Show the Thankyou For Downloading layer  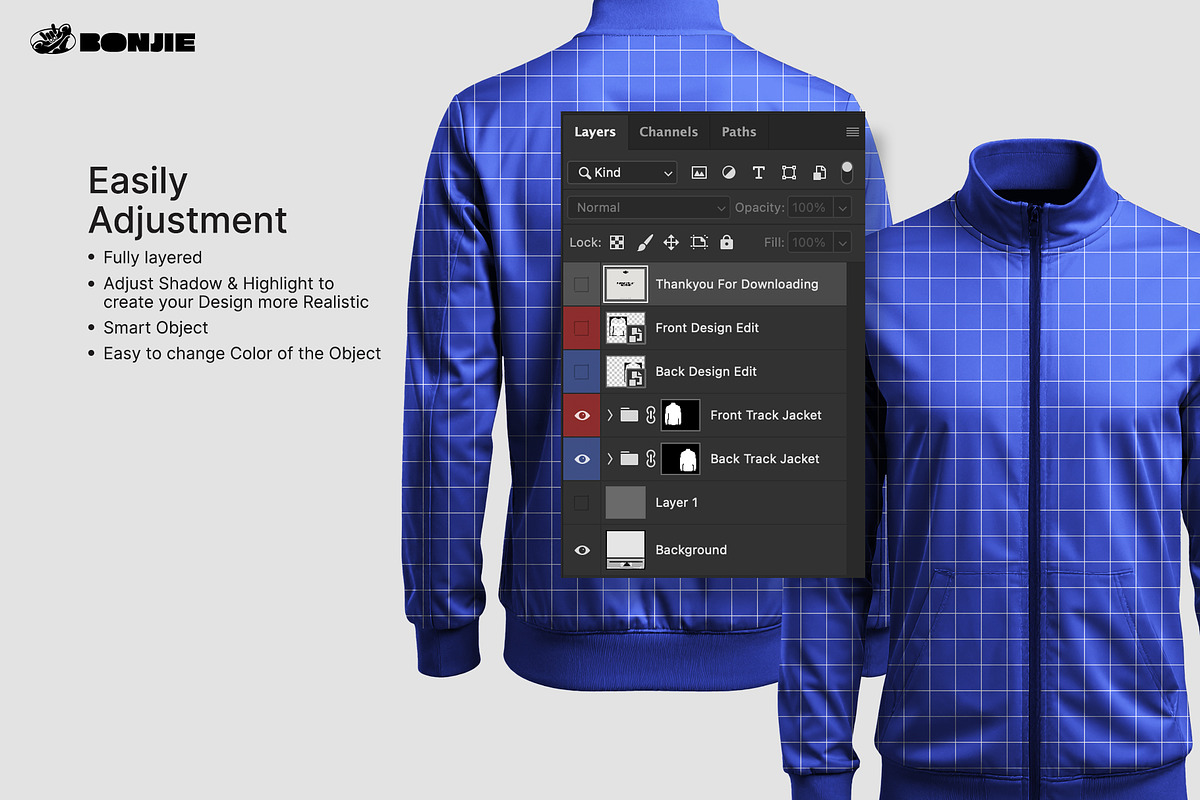point(581,284)
